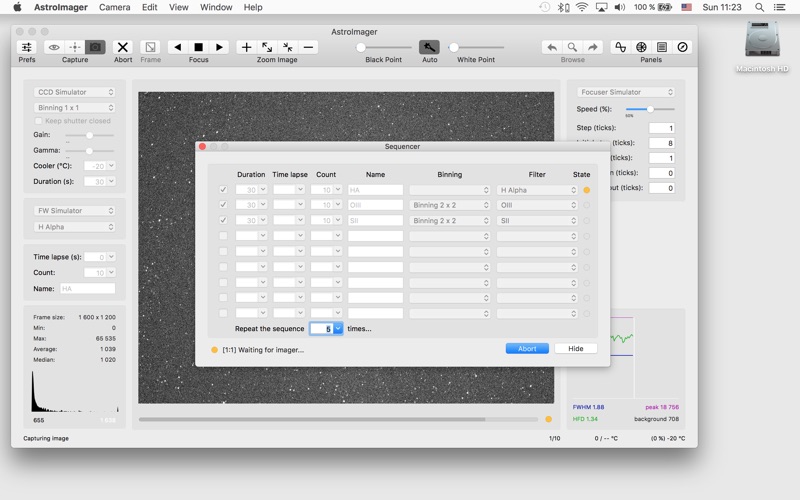Screen dimensions: 800x500
Task: Move focuser outward with right arrow
Action: pos(219,47)
